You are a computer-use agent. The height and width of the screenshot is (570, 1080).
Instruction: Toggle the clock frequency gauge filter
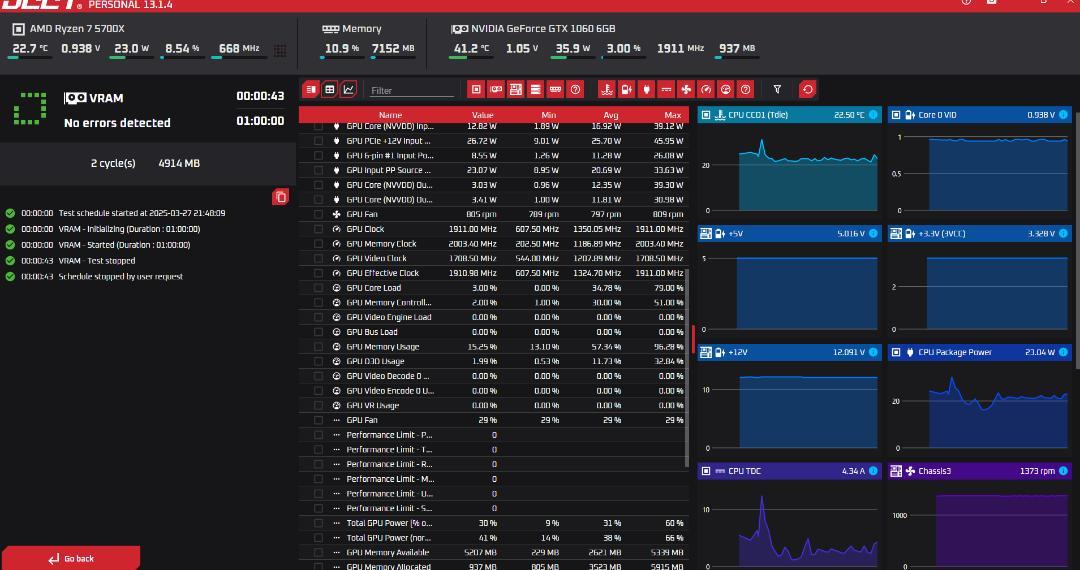706,89
